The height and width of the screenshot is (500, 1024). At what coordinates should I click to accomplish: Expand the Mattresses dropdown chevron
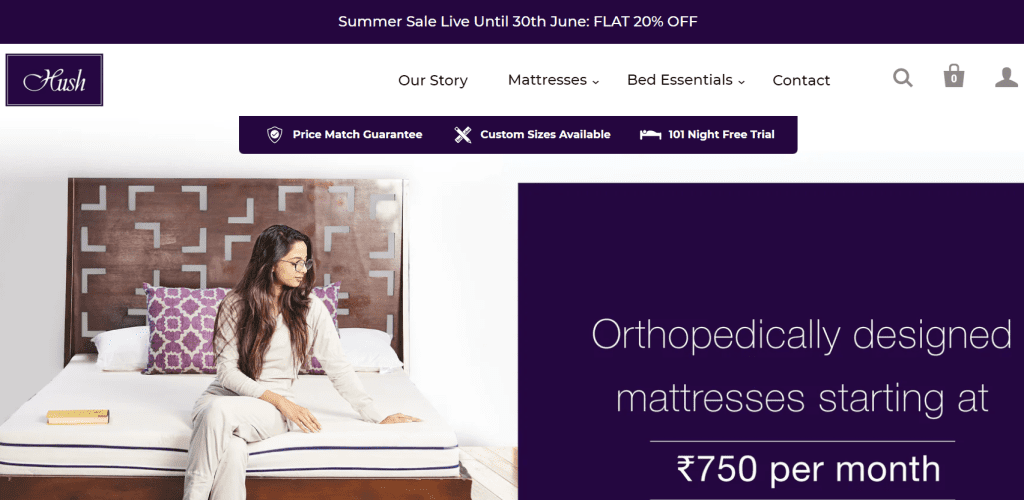pos(596,82)
